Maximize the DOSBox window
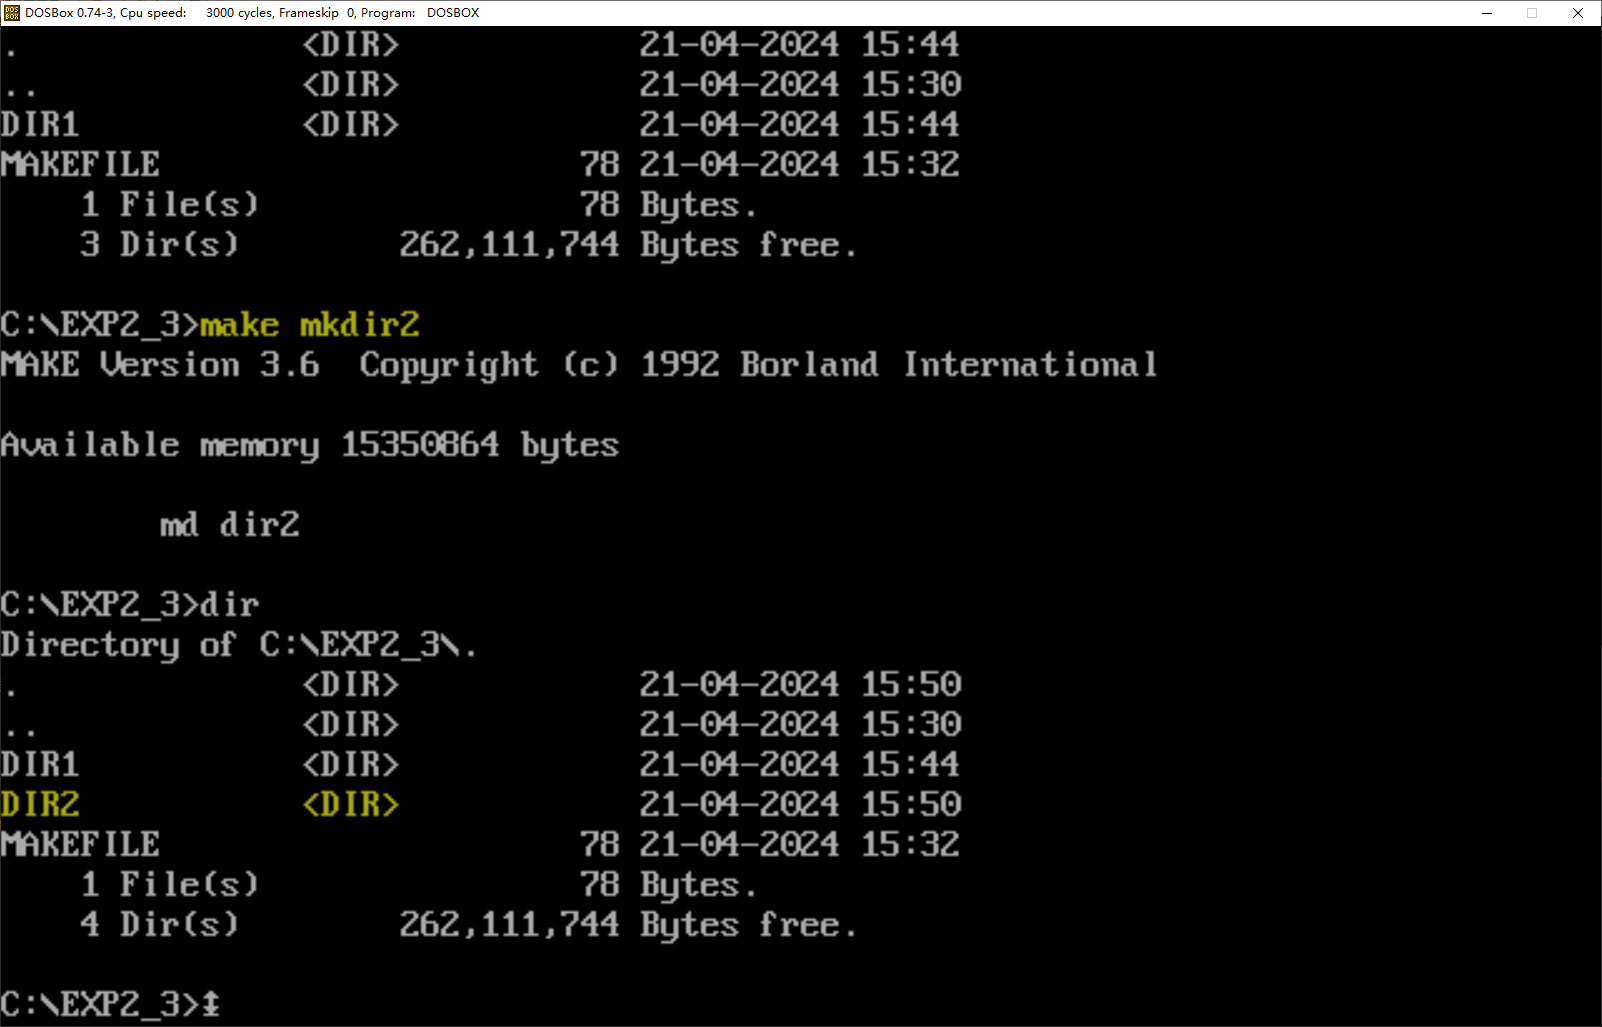The height and width of the screenshot is (1027, 1602). point(1533,13)
